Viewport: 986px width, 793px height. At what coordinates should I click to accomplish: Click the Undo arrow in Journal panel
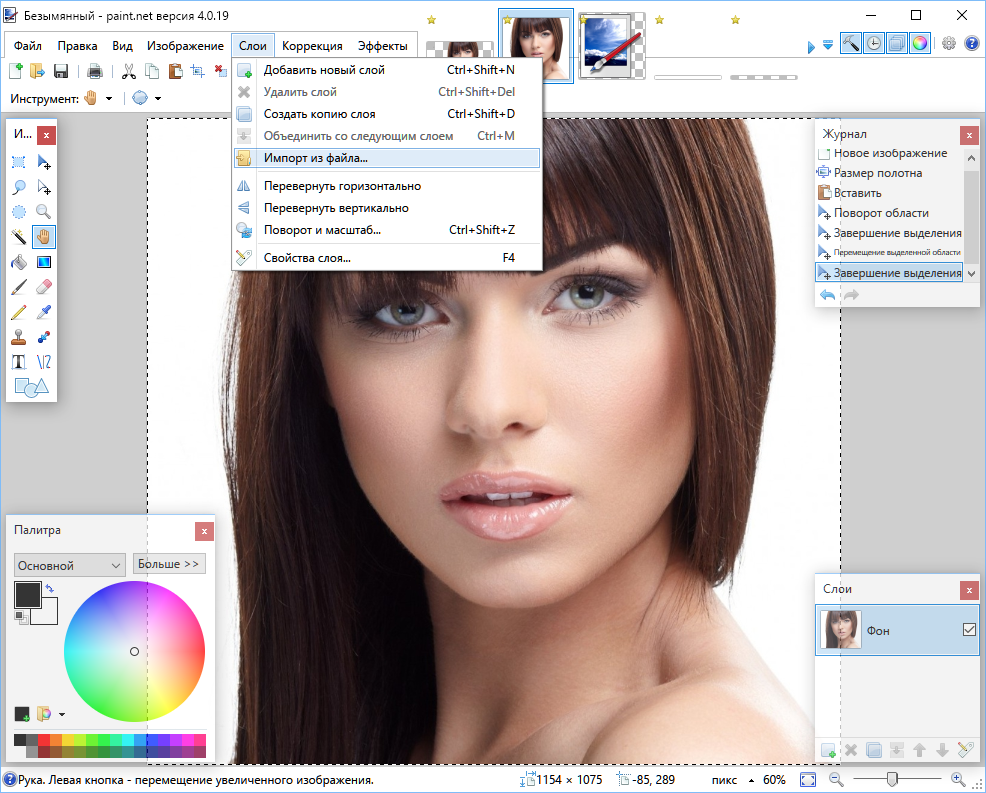[827, 295]
